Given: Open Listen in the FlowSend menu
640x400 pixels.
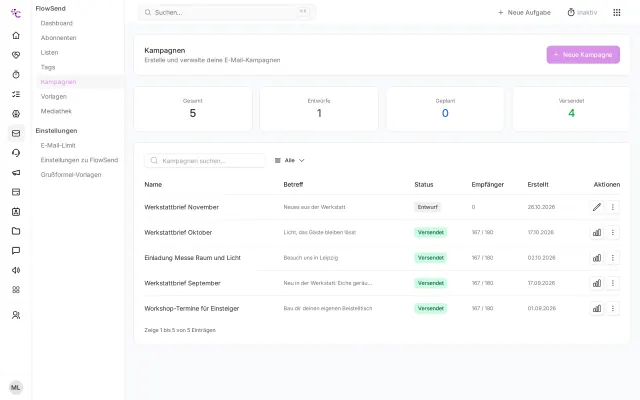Looking at the screenshot, I should [x=49, y=53].
